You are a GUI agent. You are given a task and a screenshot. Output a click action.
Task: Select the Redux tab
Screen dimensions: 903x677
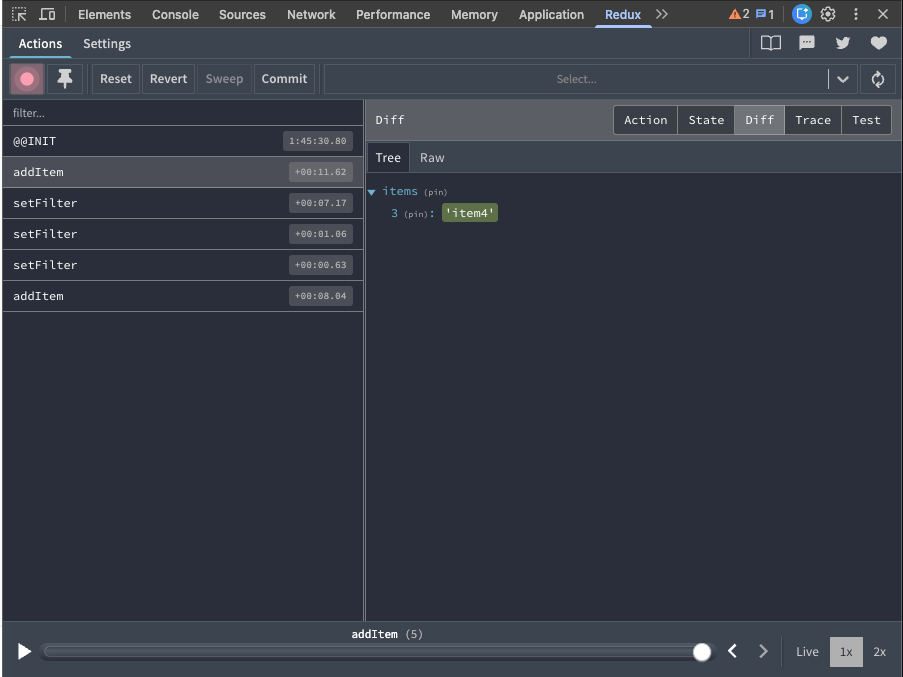coord(623,14)
